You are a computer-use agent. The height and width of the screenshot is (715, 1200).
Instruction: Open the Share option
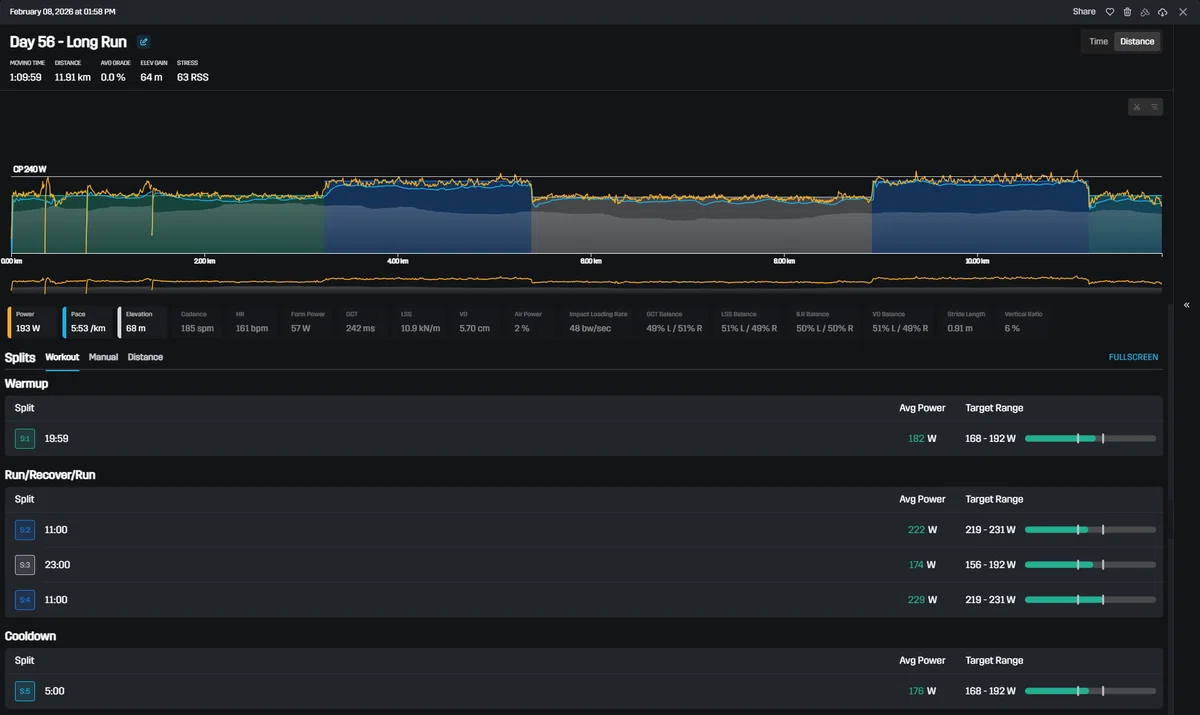click(x=1084, y=12)
